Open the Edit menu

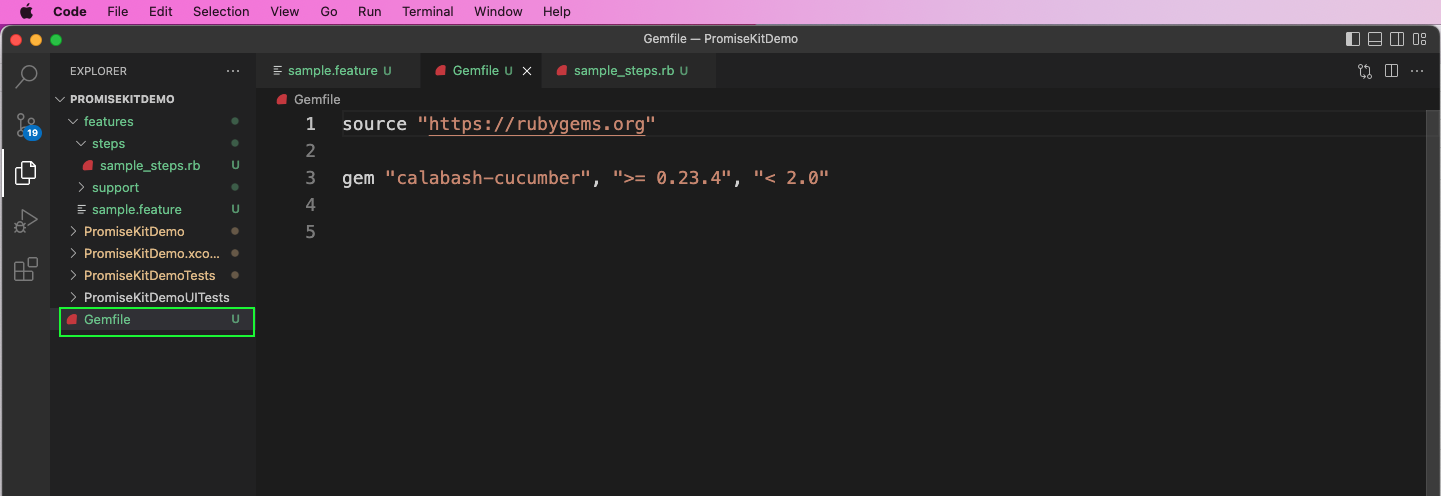coord(160,12)
